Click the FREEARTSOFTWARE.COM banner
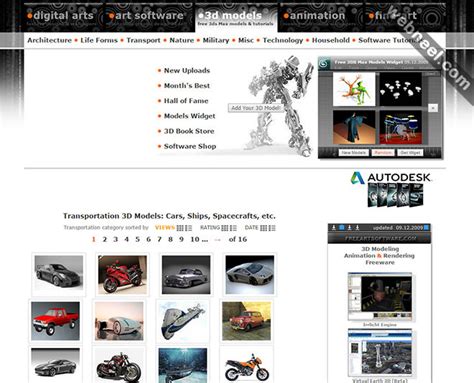 click(x=379, y=238)
